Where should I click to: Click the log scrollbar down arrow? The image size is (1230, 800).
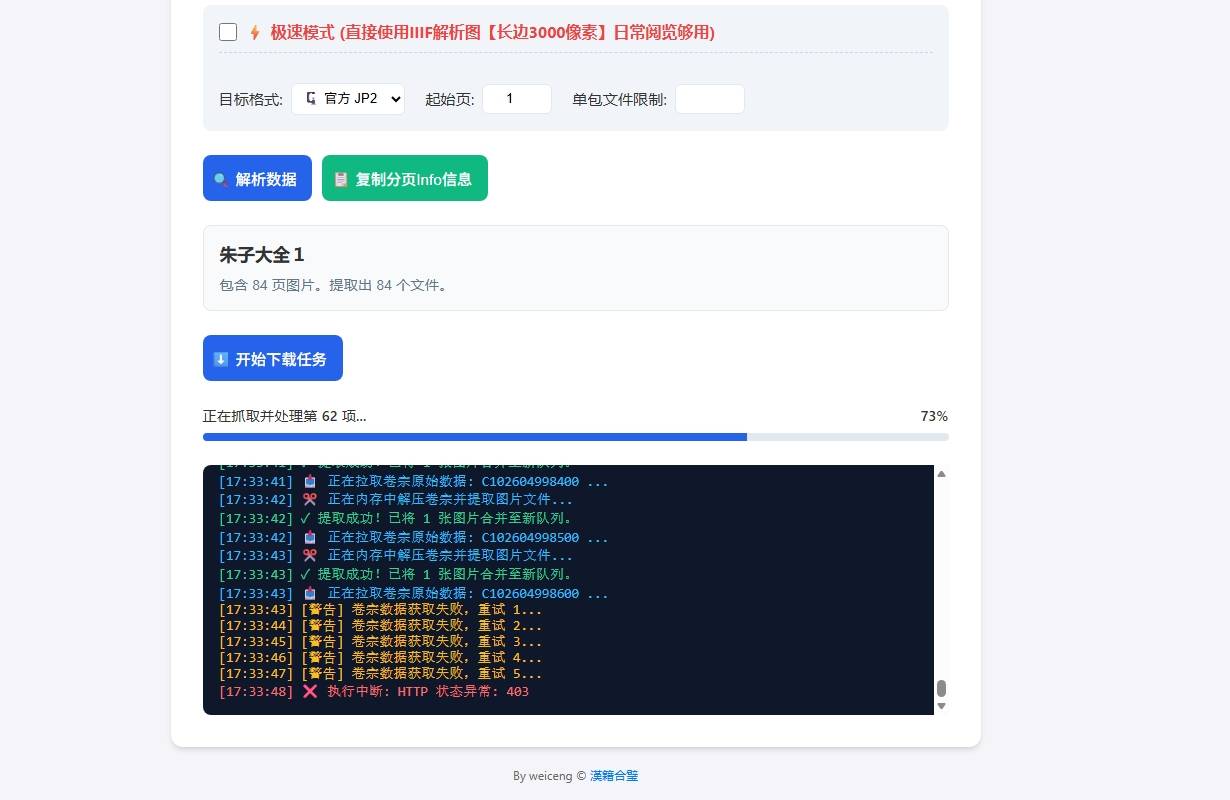tap(941, 706)
